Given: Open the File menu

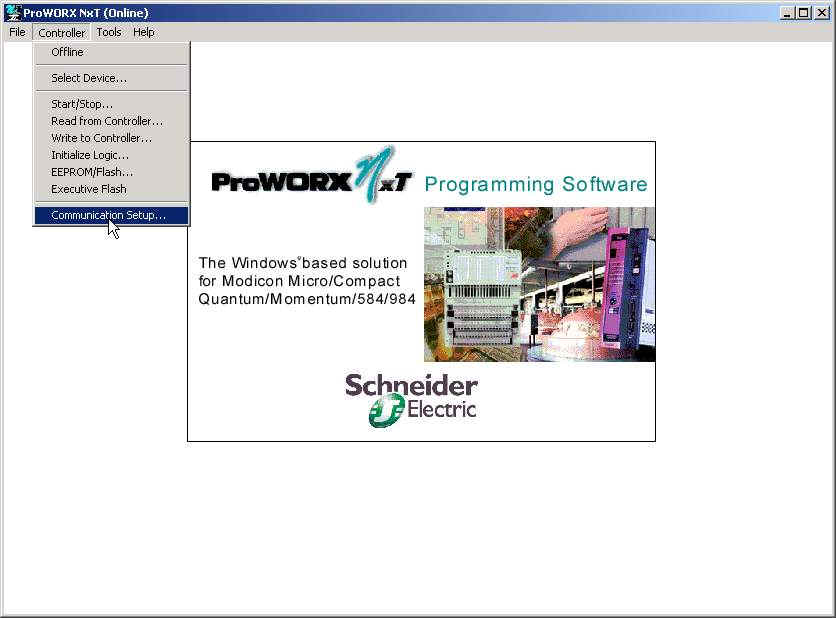Looking at the screenshot, I should (17, 32).
